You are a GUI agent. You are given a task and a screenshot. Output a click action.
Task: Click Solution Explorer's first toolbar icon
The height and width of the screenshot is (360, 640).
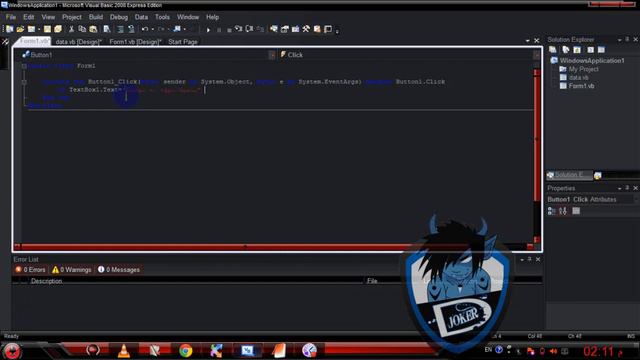point(553,50)
